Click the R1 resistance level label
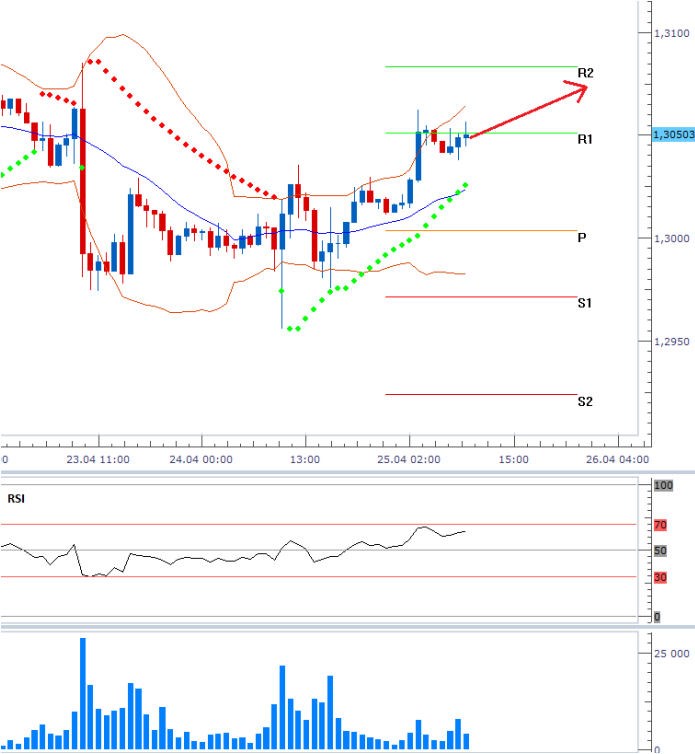695x754 pixels. 584,139
